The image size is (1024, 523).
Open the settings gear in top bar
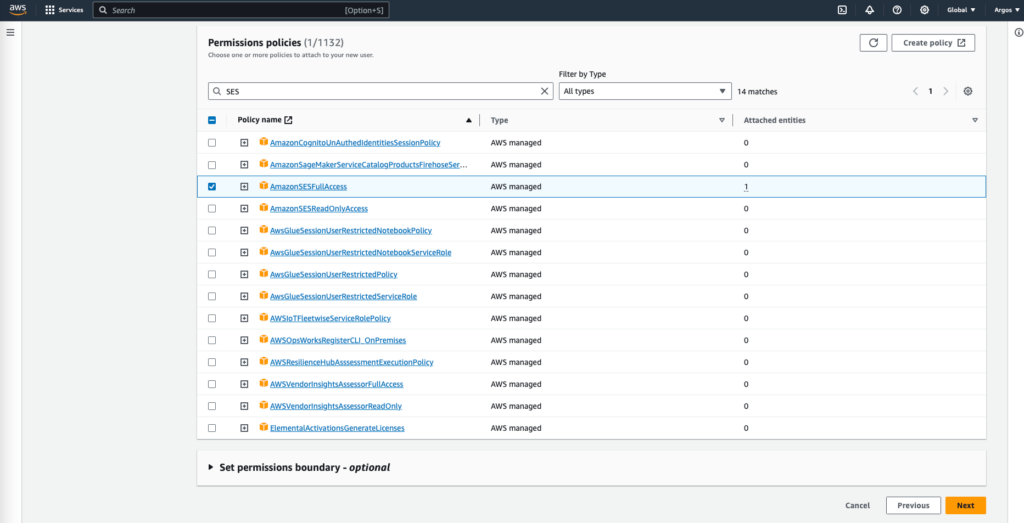click(925, 10)
